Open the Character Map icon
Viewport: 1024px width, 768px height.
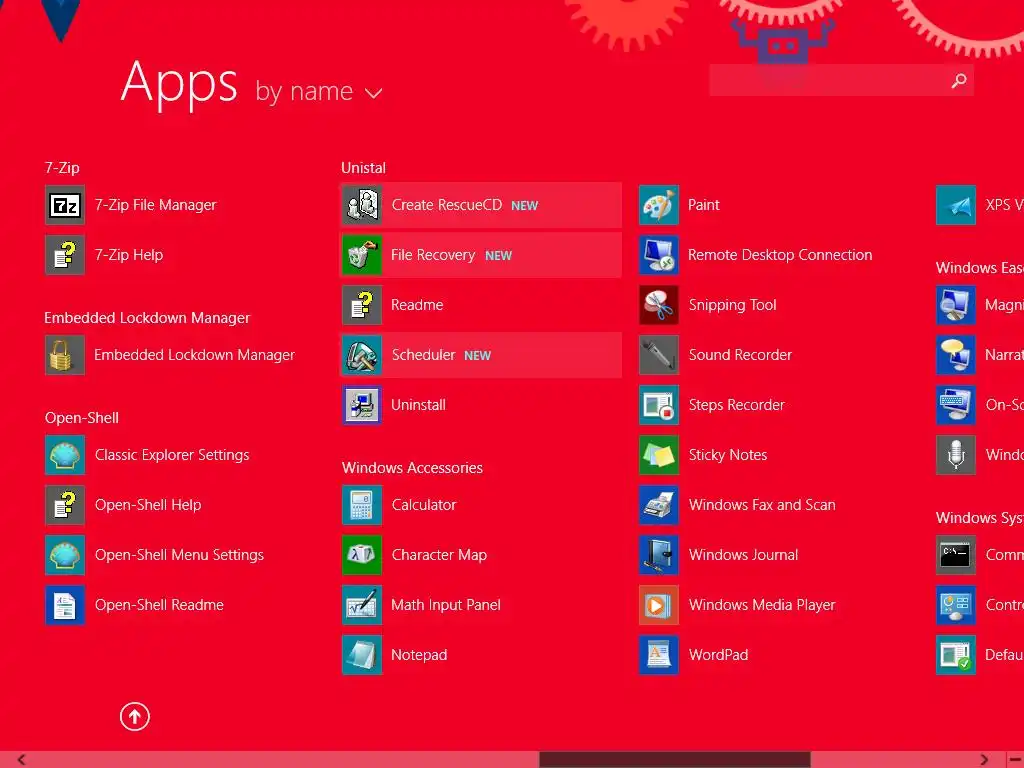(x=362, y=555)
